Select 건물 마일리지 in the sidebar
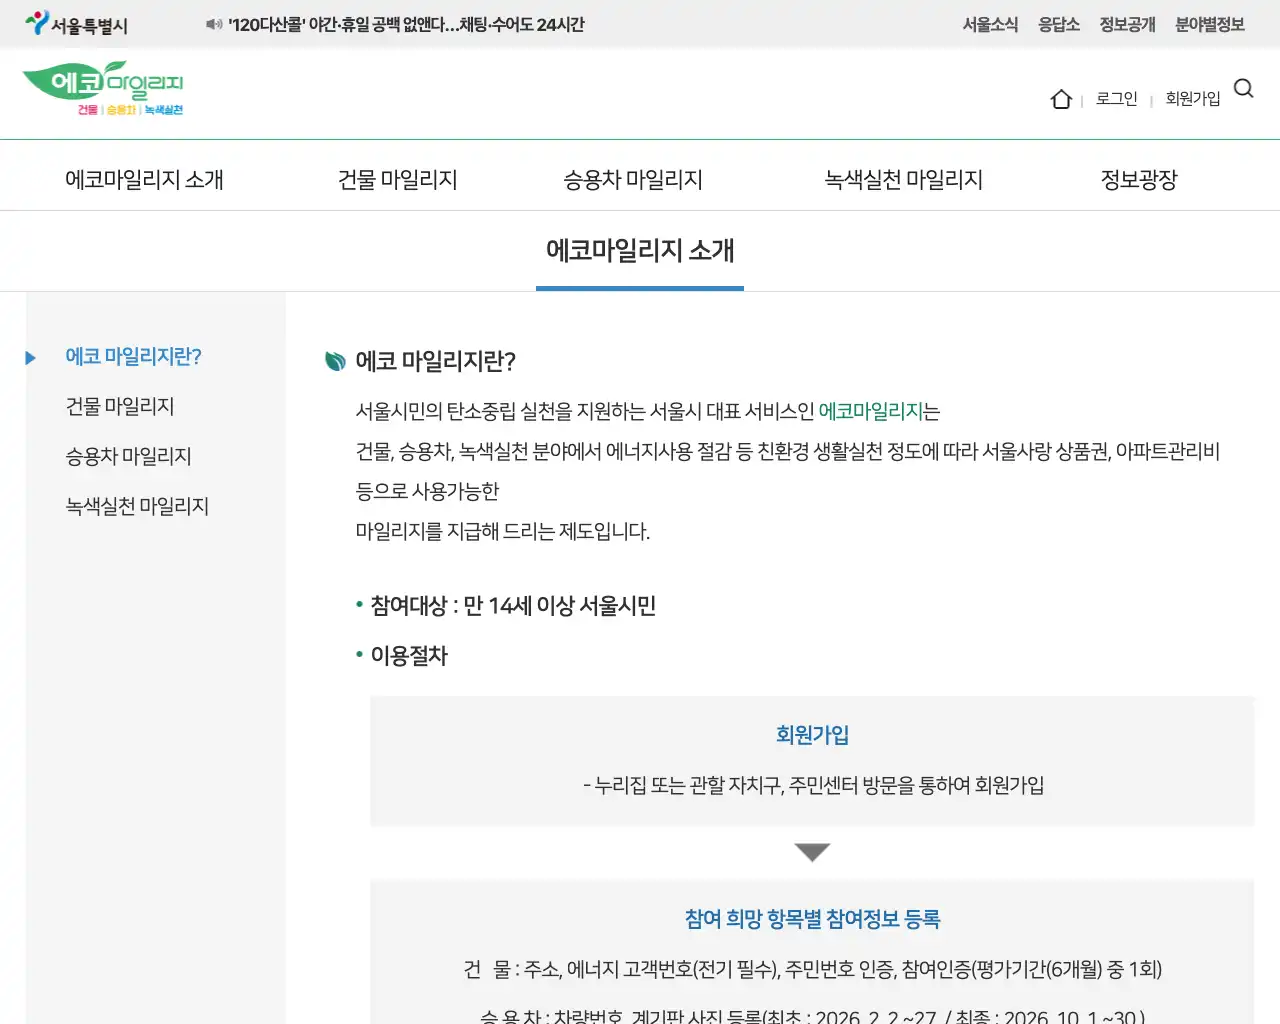 click(x=120, y=406)
